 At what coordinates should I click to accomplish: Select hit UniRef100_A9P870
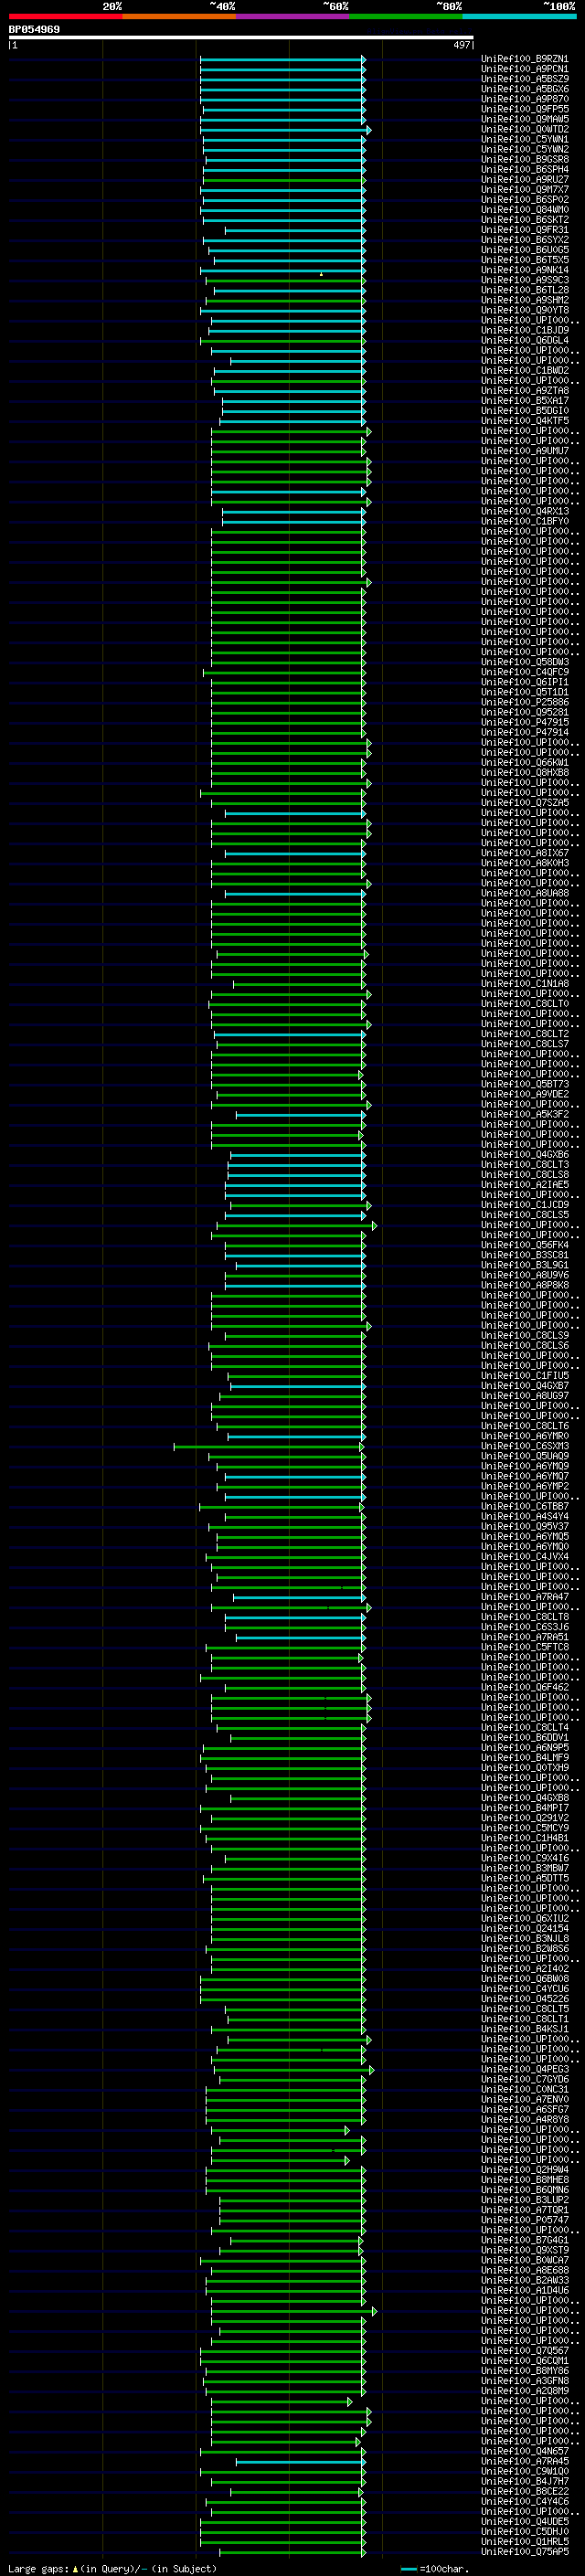[524, 99]
